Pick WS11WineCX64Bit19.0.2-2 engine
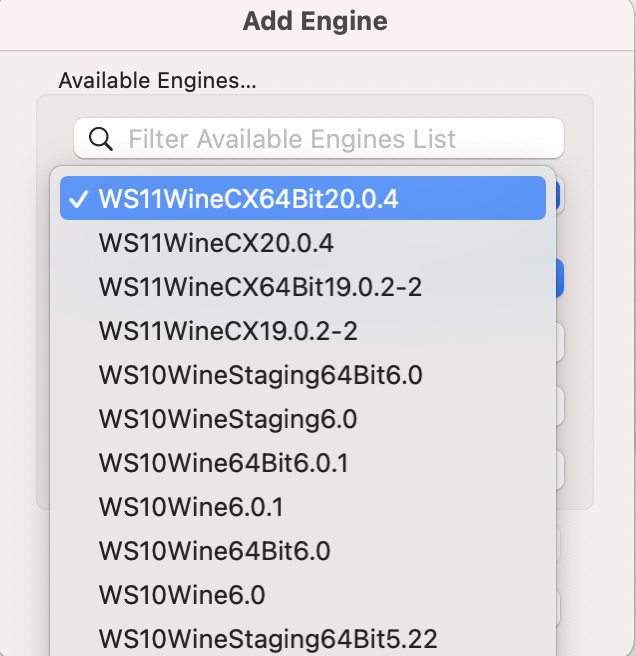Image resolution: width=636 pixels, height=656 pixels. (x=303, y=287)
